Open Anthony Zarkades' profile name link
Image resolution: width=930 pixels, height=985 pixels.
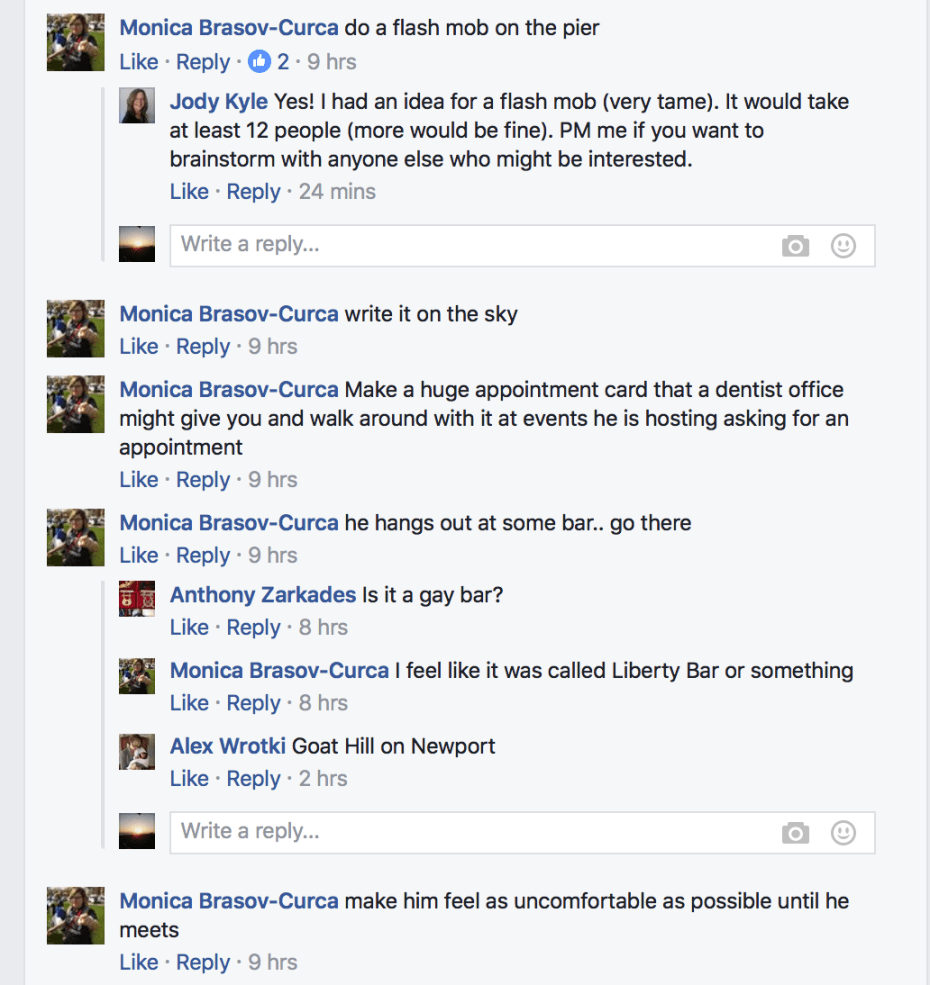pos(263,595)
